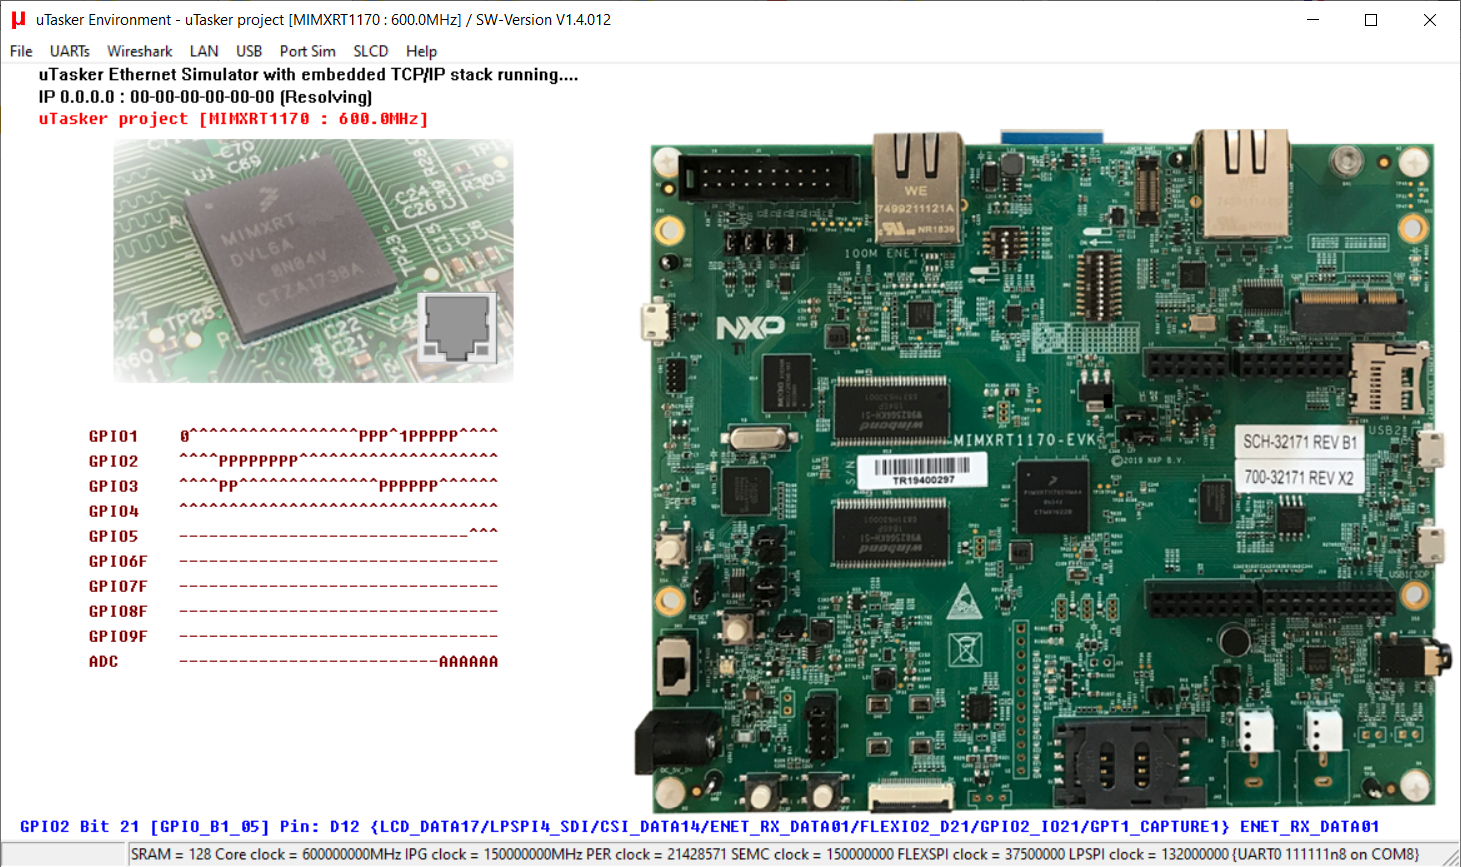The image size is (1461, 867).
Task: Click the SD card slot on the board
Action: coord(1388,378)
